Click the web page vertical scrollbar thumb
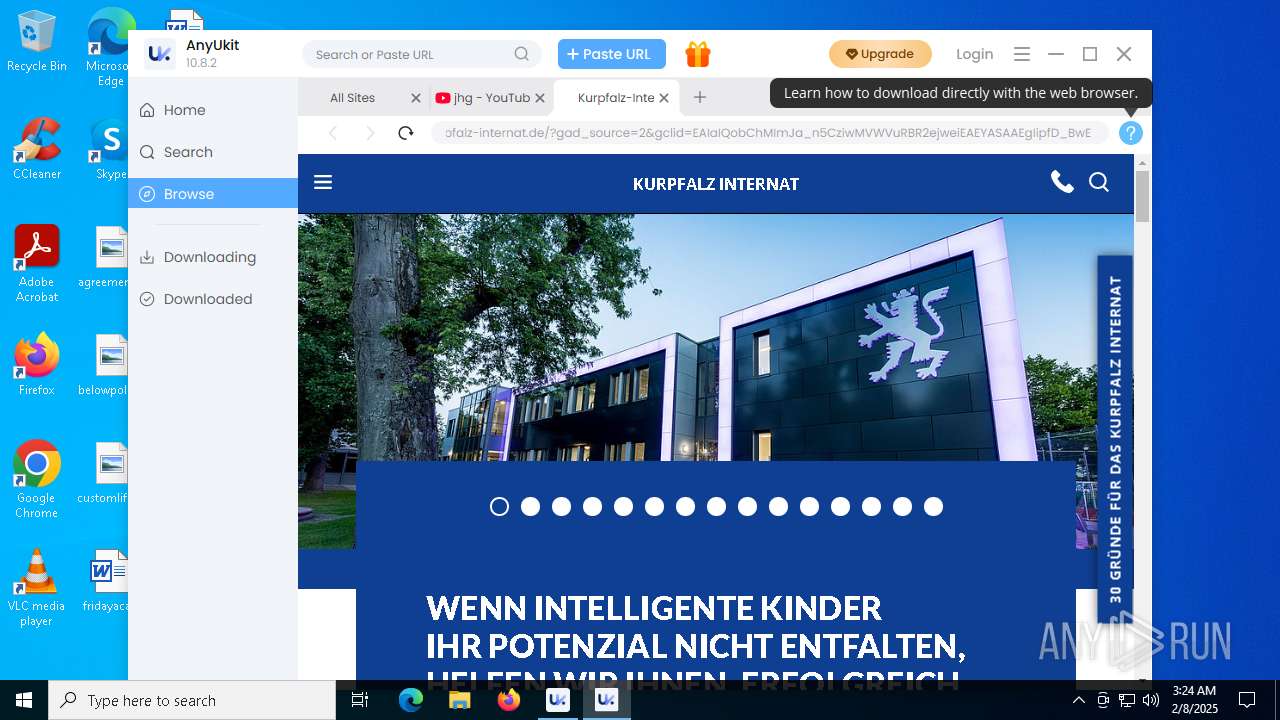 pyautogui.click(x=1142, y=196)
